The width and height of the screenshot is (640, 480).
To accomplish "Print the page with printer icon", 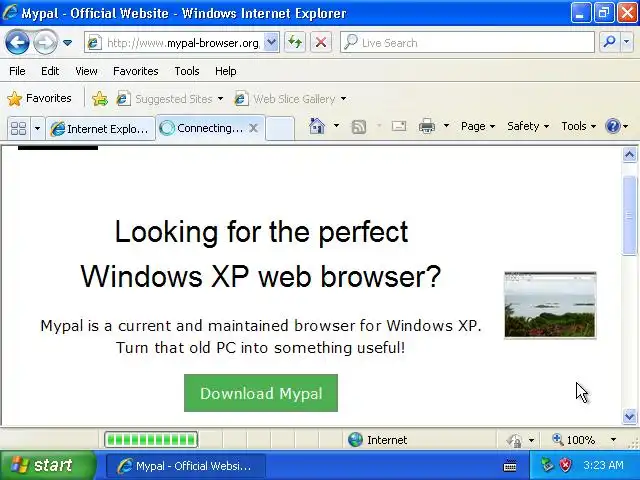I will tap(427, 126).
